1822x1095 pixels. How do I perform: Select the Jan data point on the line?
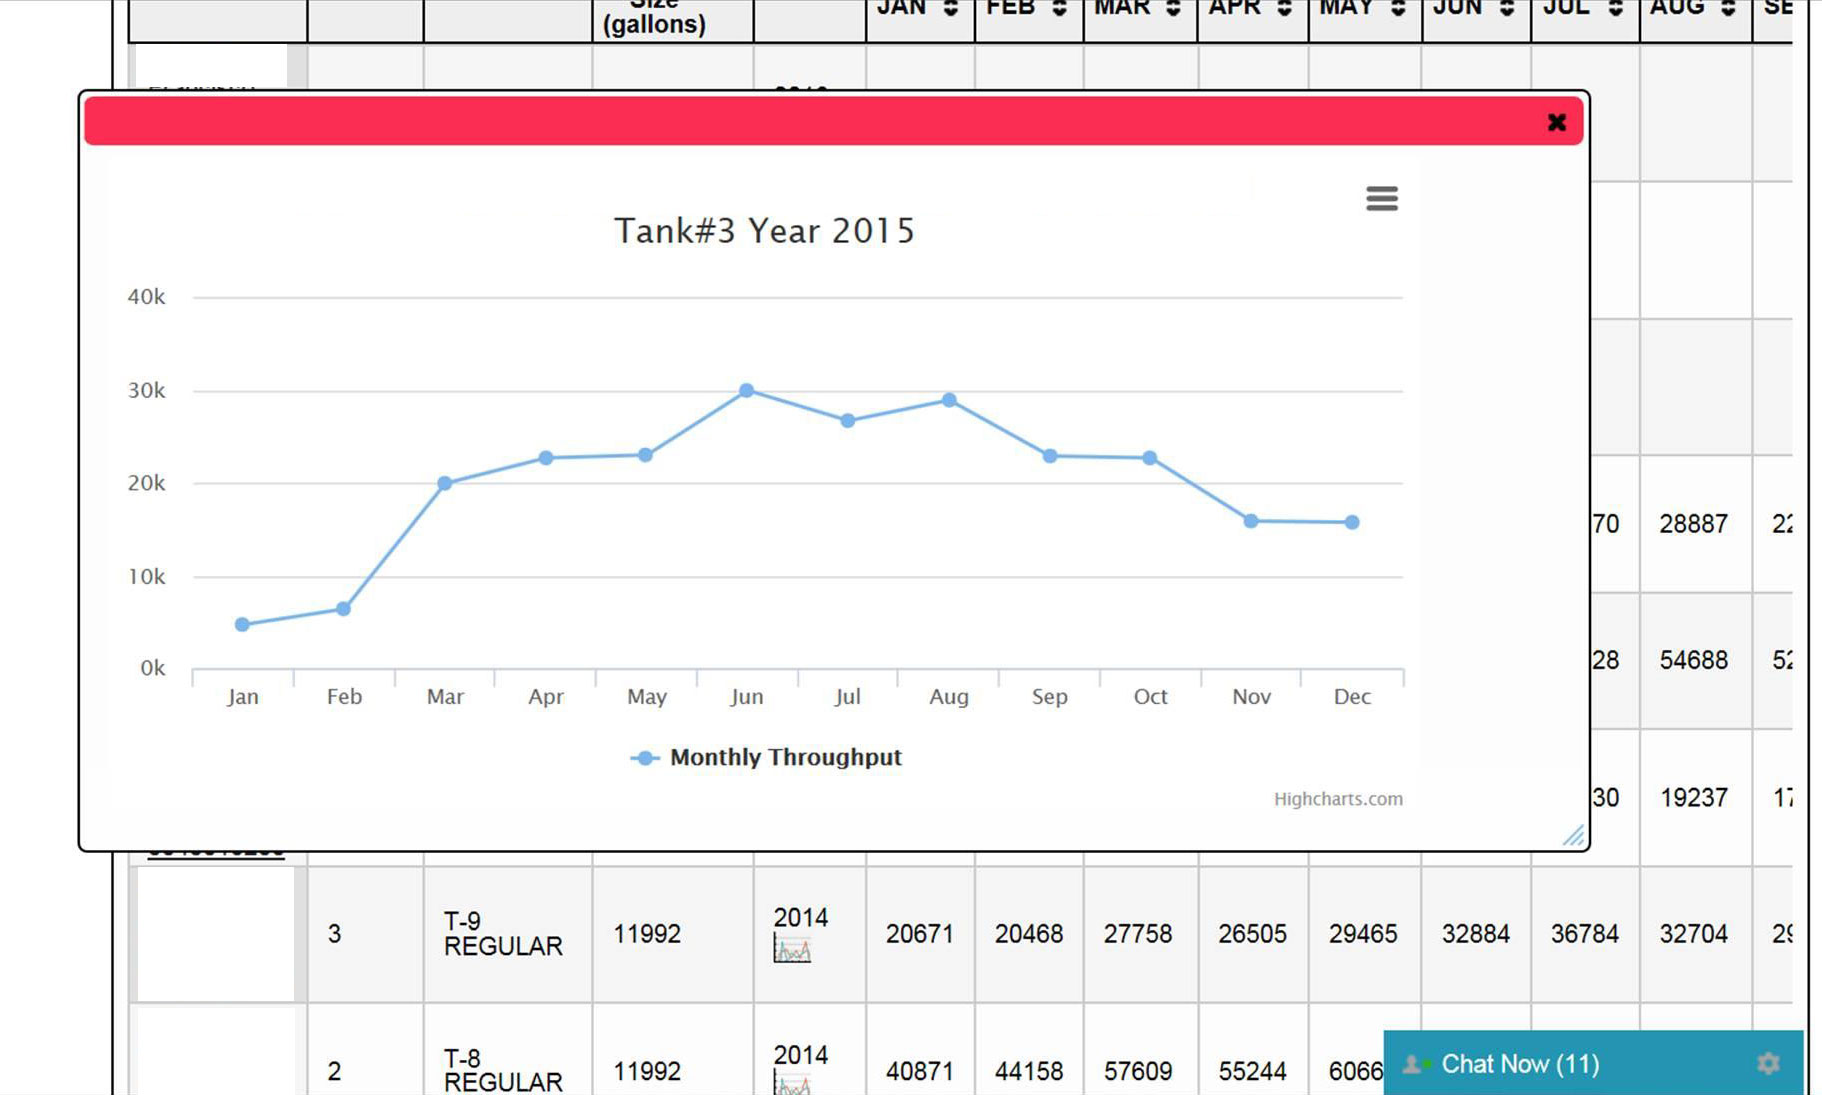(242, 624)
